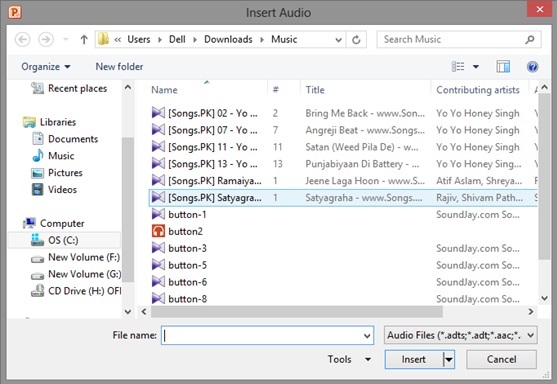Click the Insert button
This screenshot has height=384, width=557.
(414, 359)
